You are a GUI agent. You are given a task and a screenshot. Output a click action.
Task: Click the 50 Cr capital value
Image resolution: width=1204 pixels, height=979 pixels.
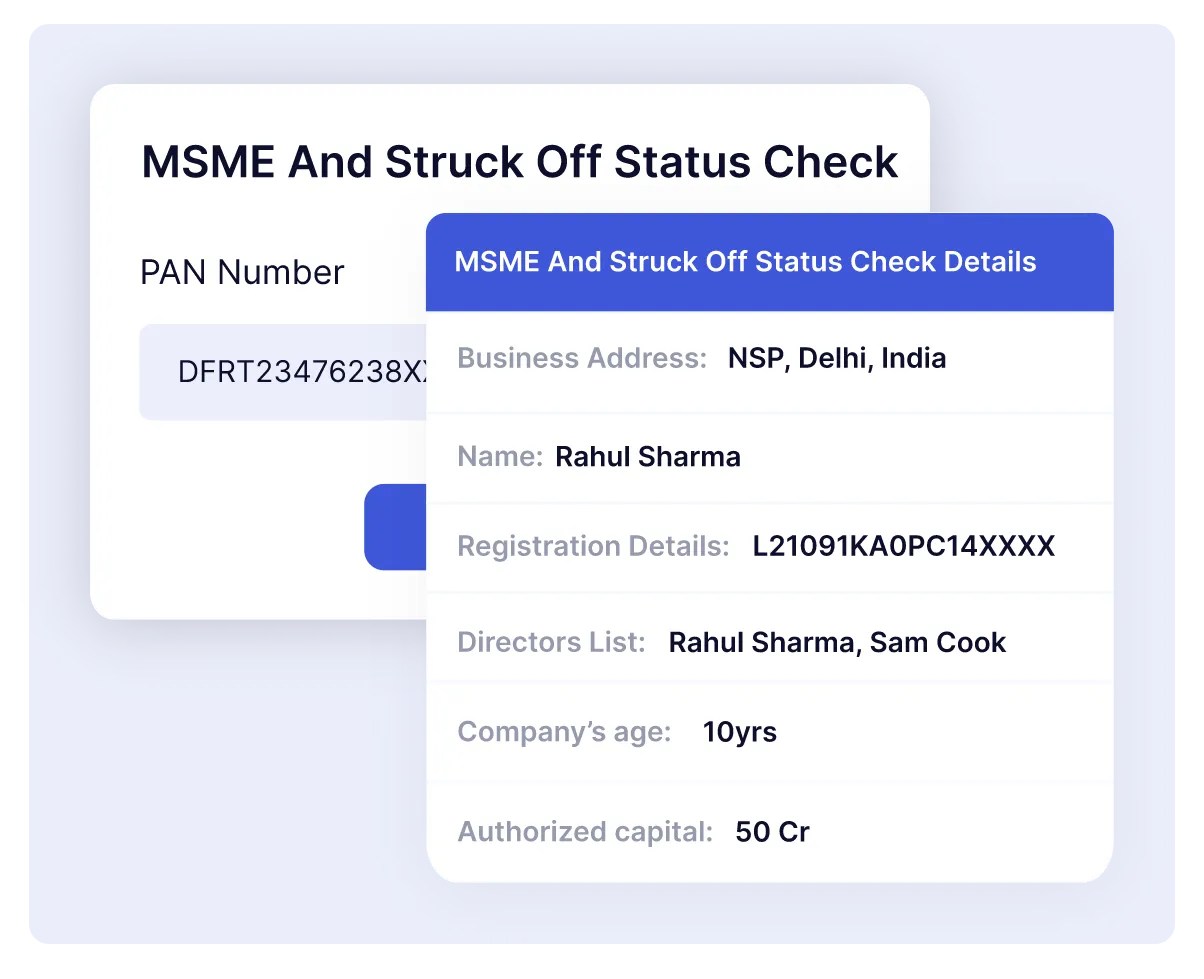pos(772,831)
